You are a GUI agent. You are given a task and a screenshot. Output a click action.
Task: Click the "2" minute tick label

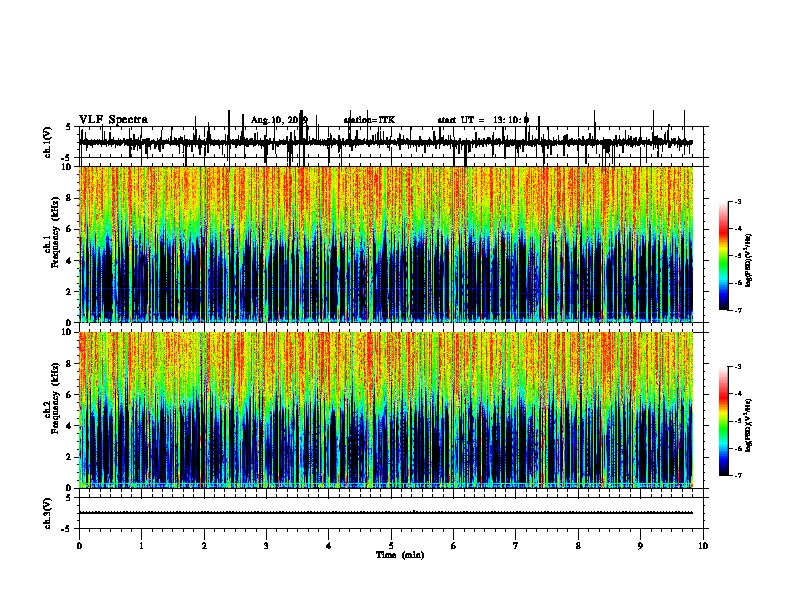click(x=204, y=546)
